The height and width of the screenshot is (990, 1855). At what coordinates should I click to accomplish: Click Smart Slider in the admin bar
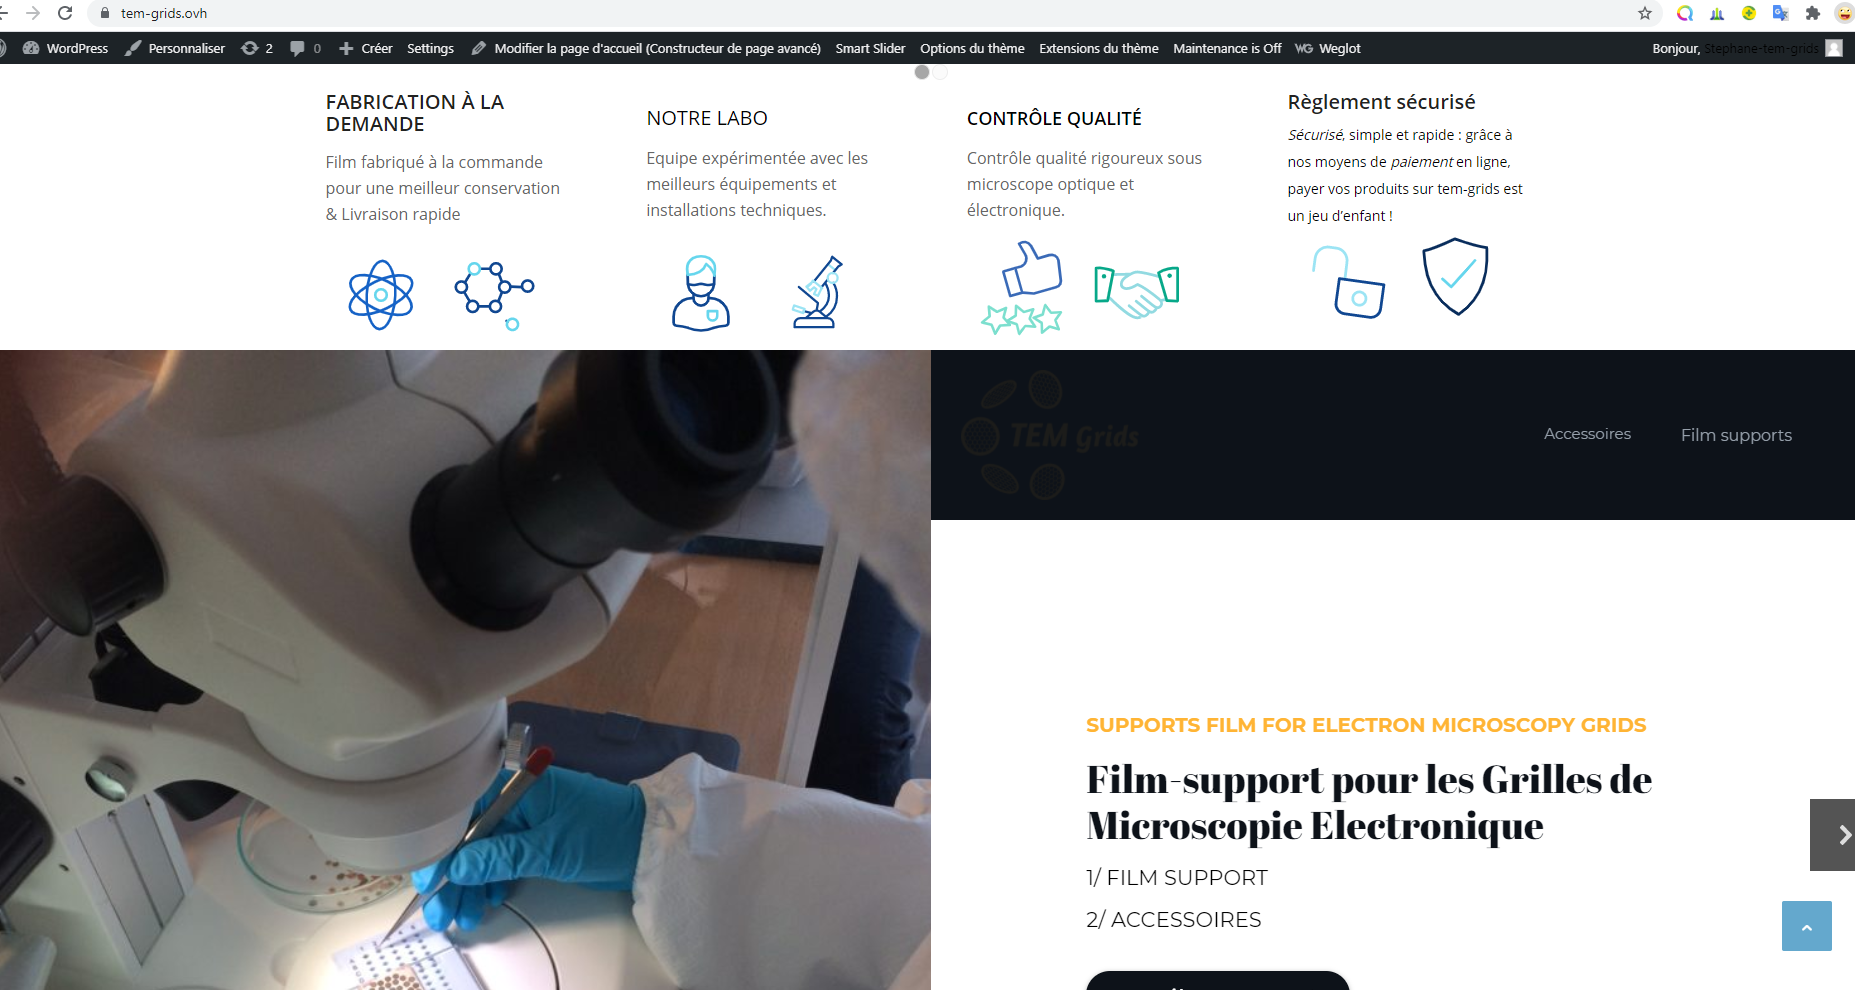pyautogui.click(x=870, y=48)
